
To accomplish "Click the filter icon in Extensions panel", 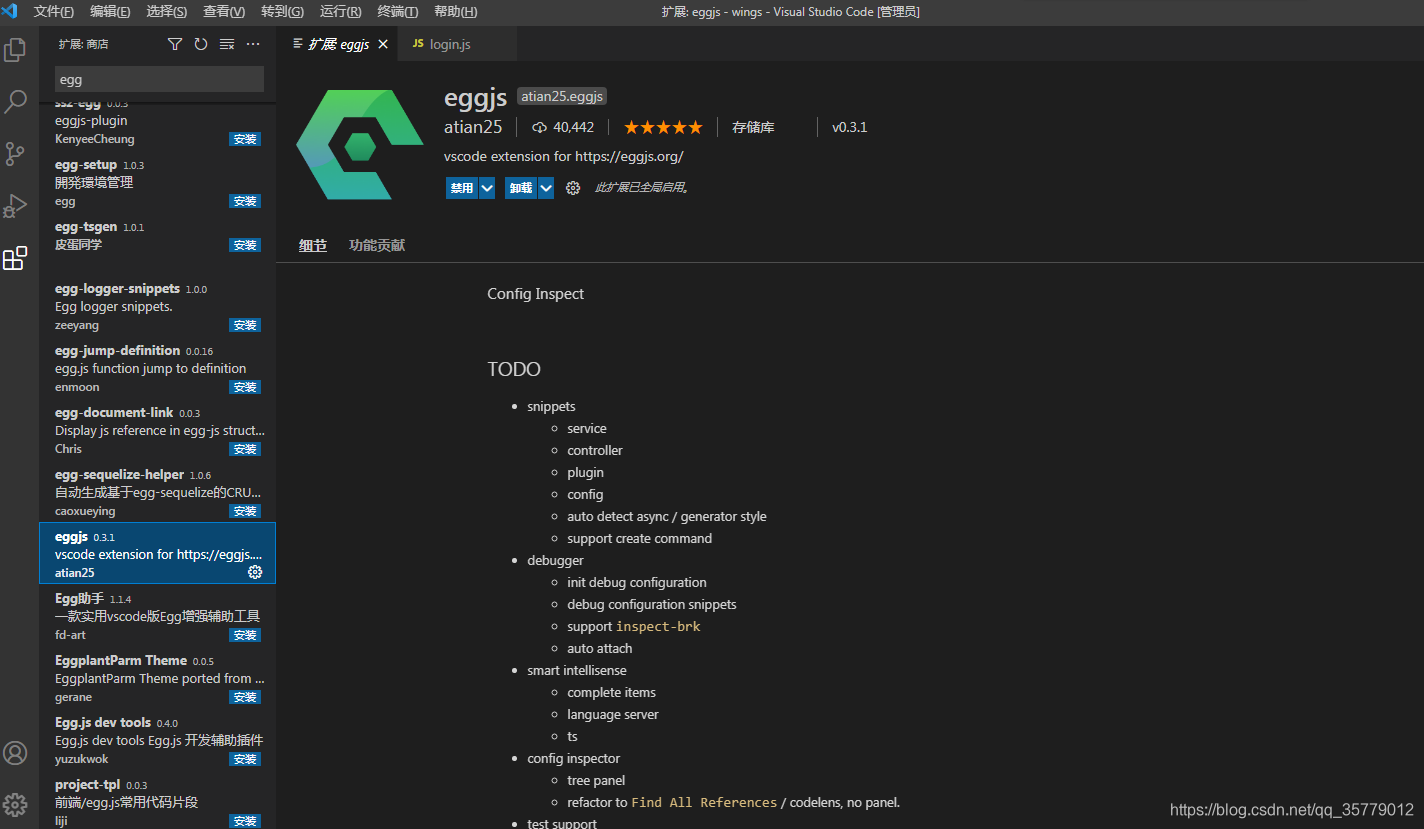I will (174, 43).
